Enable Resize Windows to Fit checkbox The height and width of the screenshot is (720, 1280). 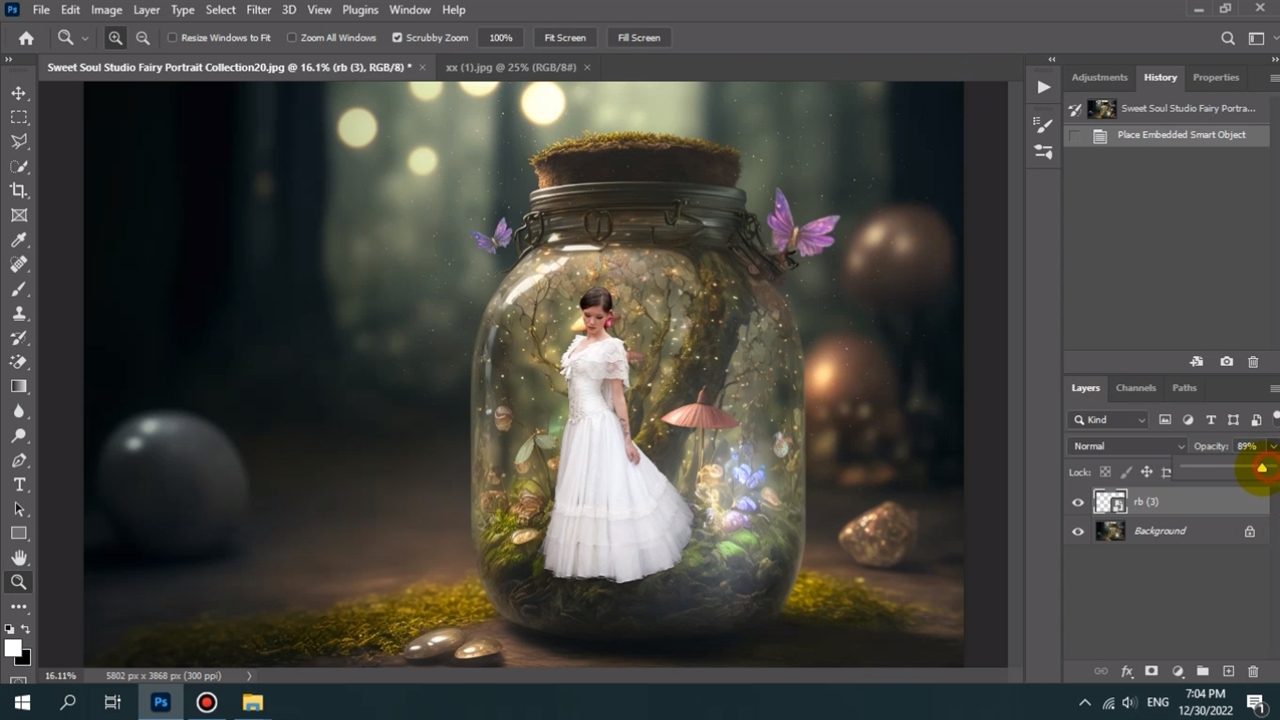[x=172, y=38]
